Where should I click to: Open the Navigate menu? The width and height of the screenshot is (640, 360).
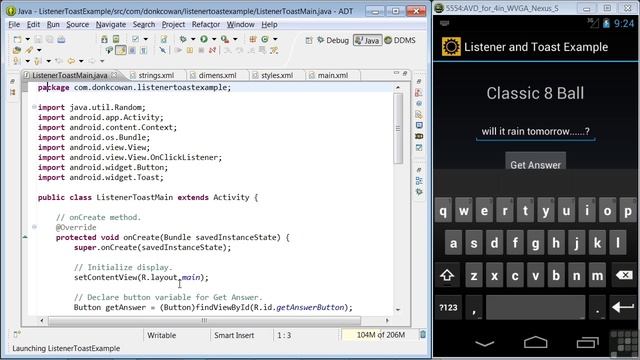point(111,24)
